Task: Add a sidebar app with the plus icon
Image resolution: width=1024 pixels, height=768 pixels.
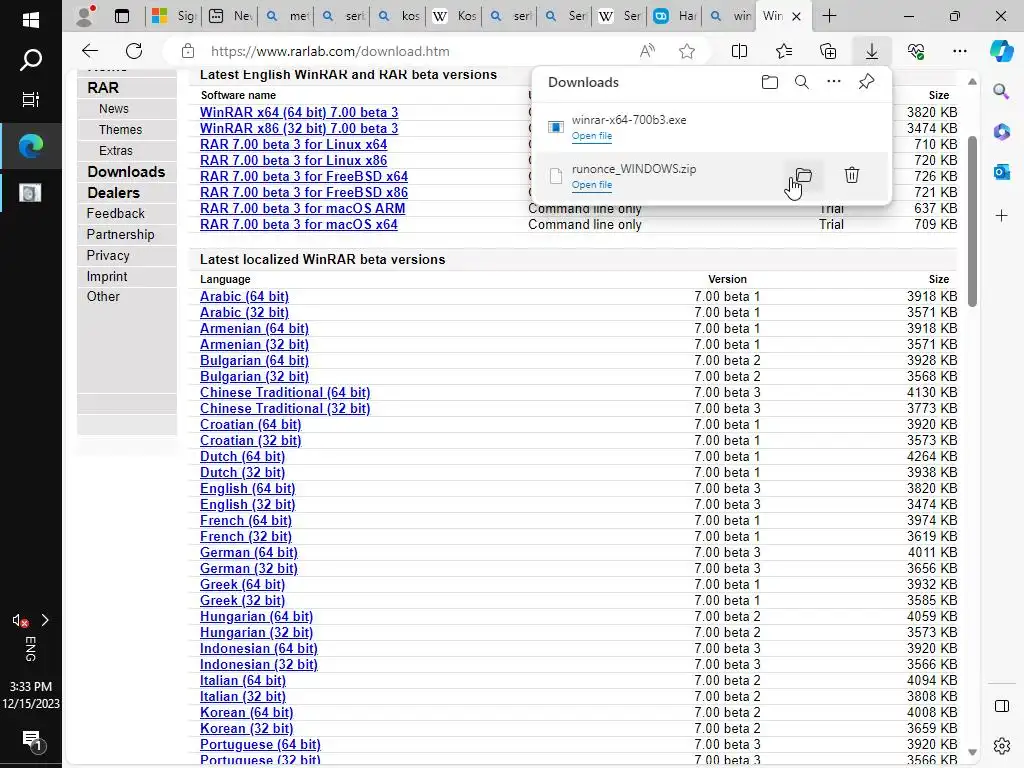Action: tap(1001, 216)
